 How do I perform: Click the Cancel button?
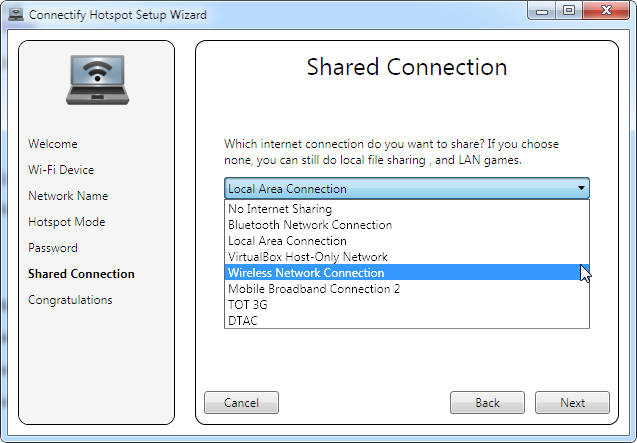tap(241, 402)
